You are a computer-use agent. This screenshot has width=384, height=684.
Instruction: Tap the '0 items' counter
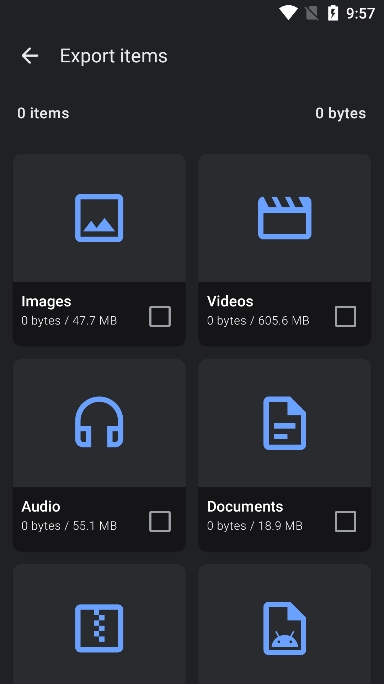point(43,113)
